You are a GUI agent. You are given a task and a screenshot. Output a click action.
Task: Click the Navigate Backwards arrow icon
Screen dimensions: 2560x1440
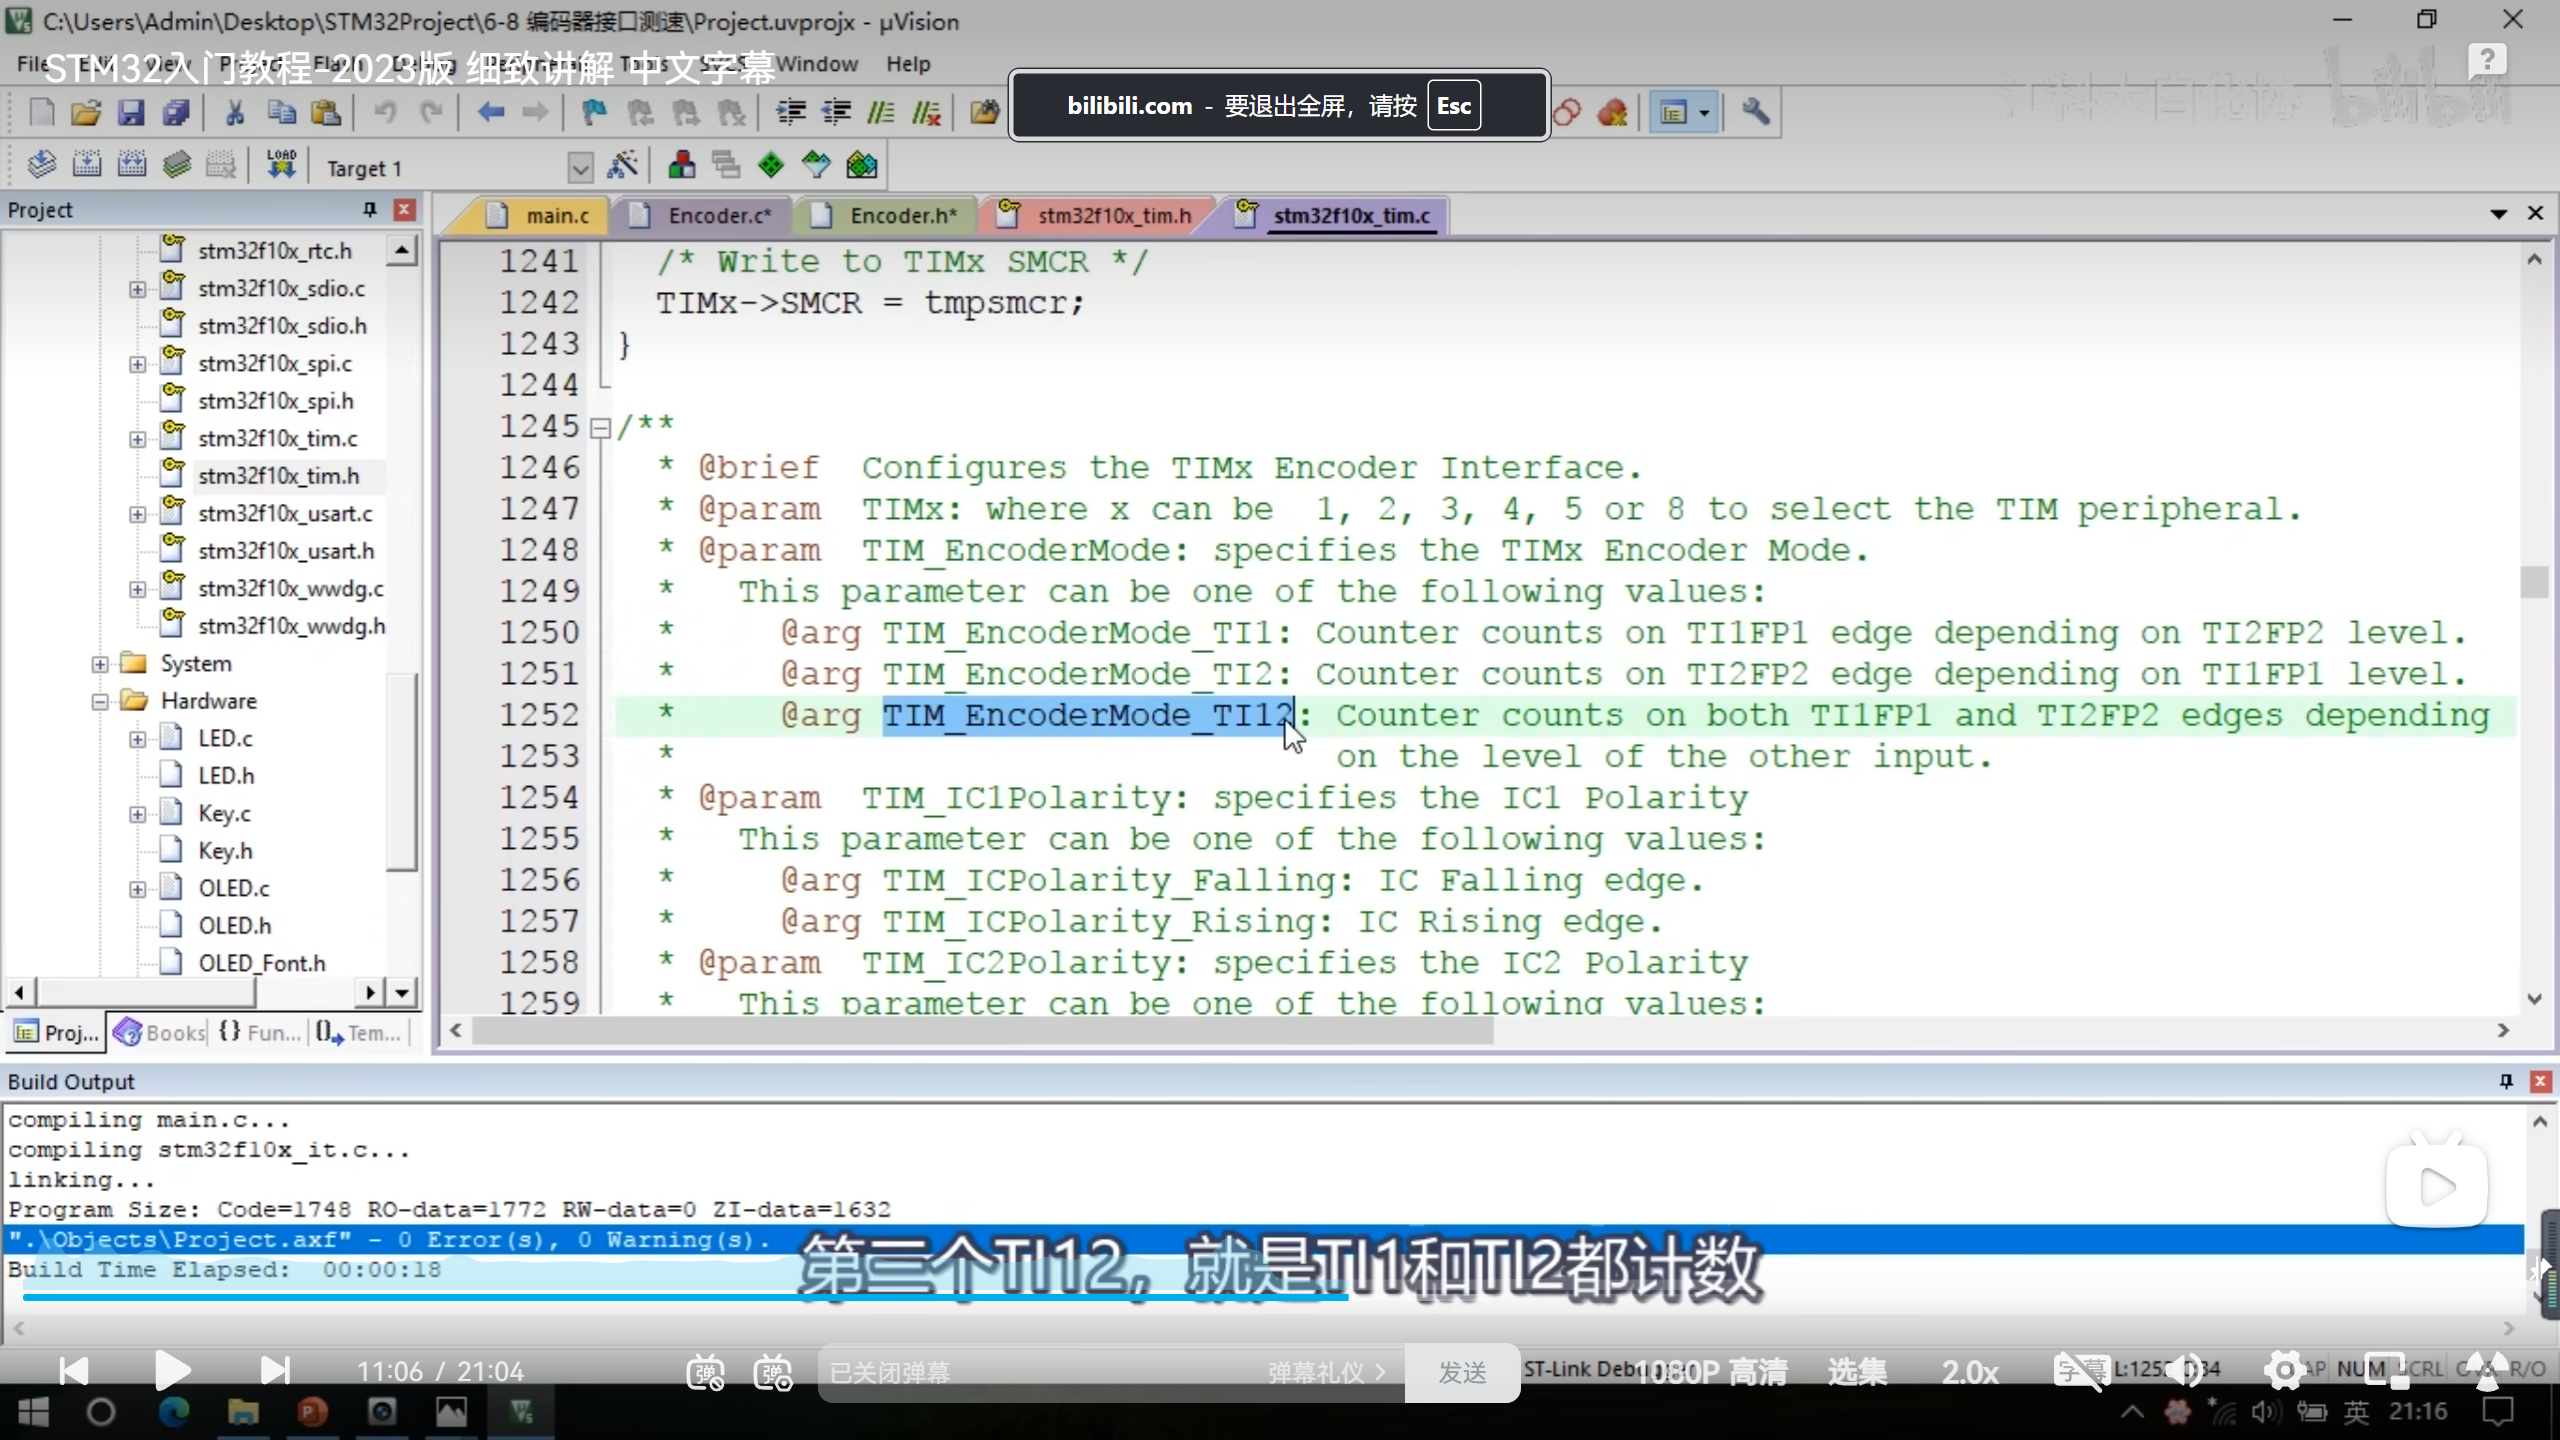click(490, 113)
